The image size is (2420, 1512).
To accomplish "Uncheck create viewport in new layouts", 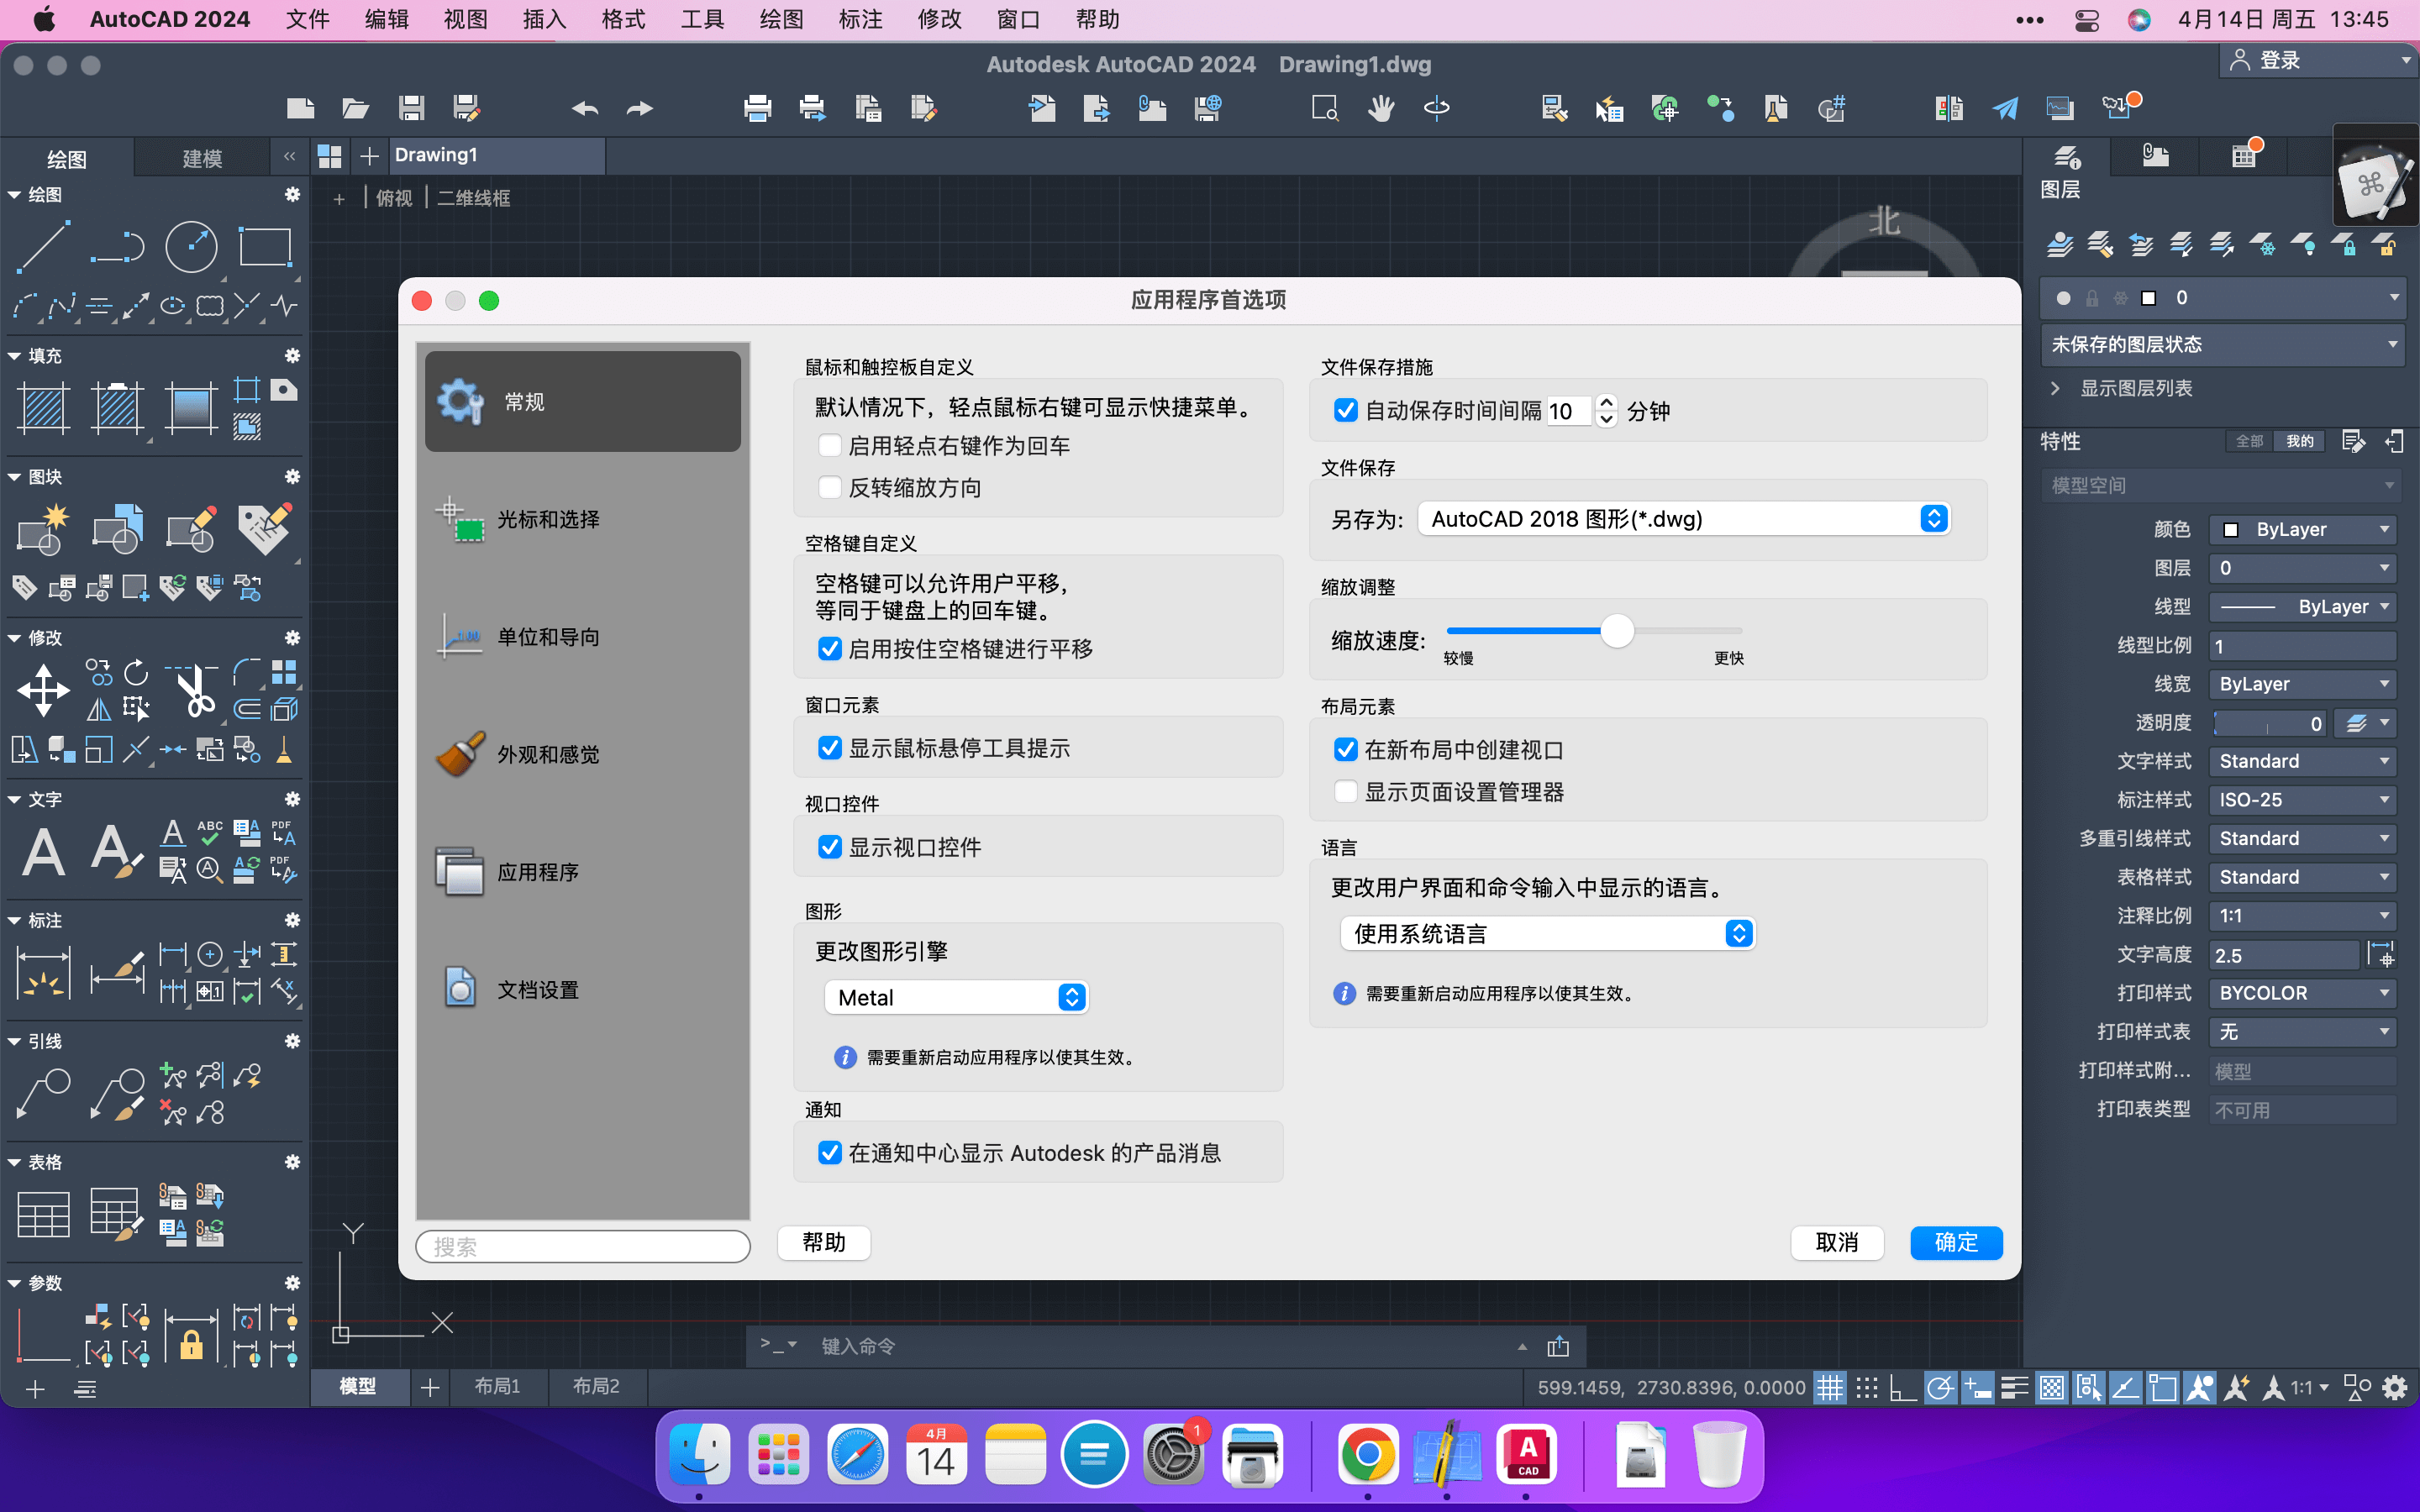I will pyautogui.click(x=1345, y=749).
